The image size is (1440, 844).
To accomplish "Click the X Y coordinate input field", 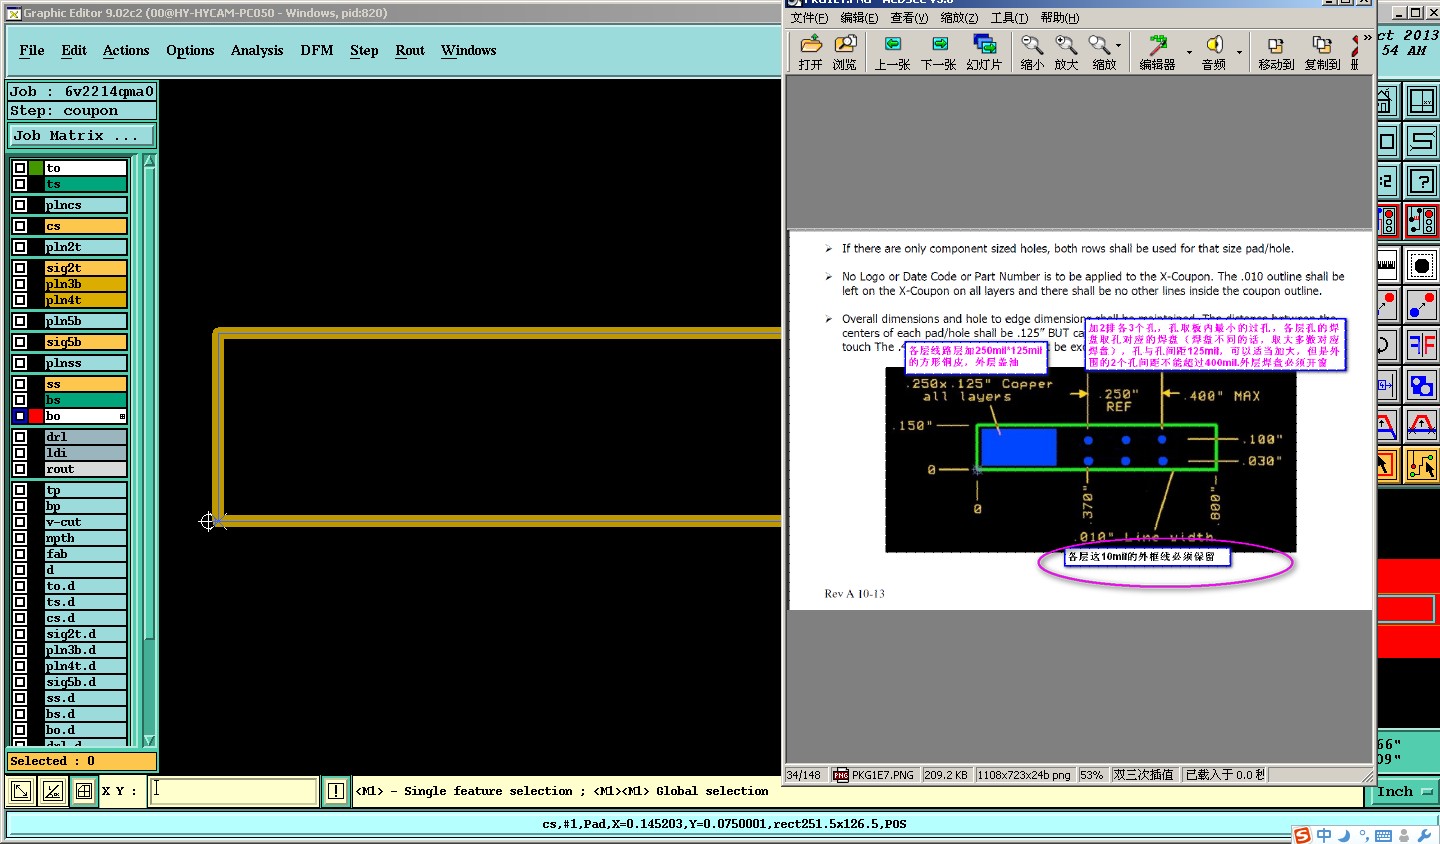I will (x=234, y=791).
